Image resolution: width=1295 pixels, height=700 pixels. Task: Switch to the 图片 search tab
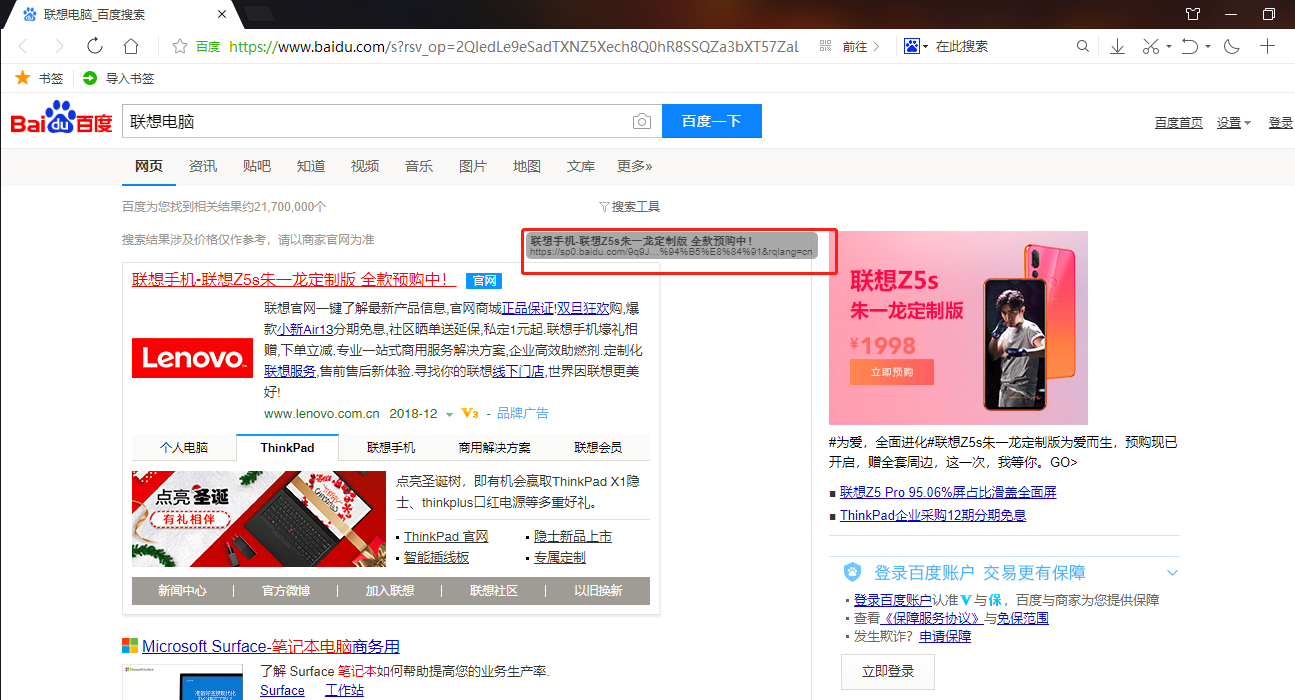coord(473,166)
